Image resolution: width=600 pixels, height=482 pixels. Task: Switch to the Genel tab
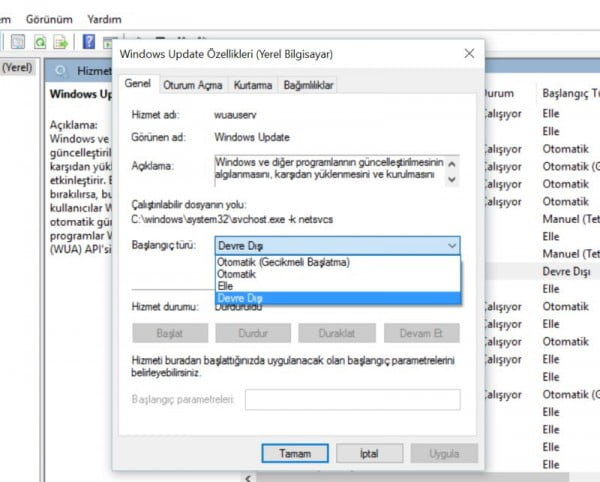tap(138, 83)
